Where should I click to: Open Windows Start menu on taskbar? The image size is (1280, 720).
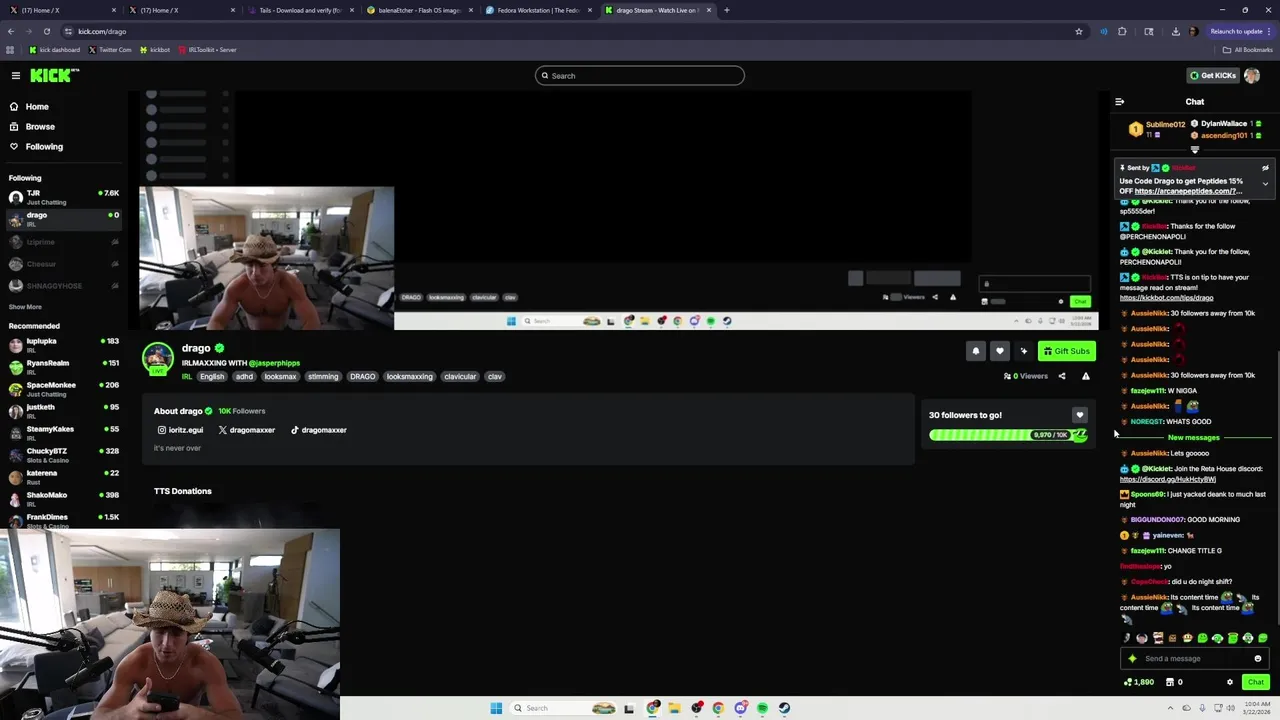496,708
